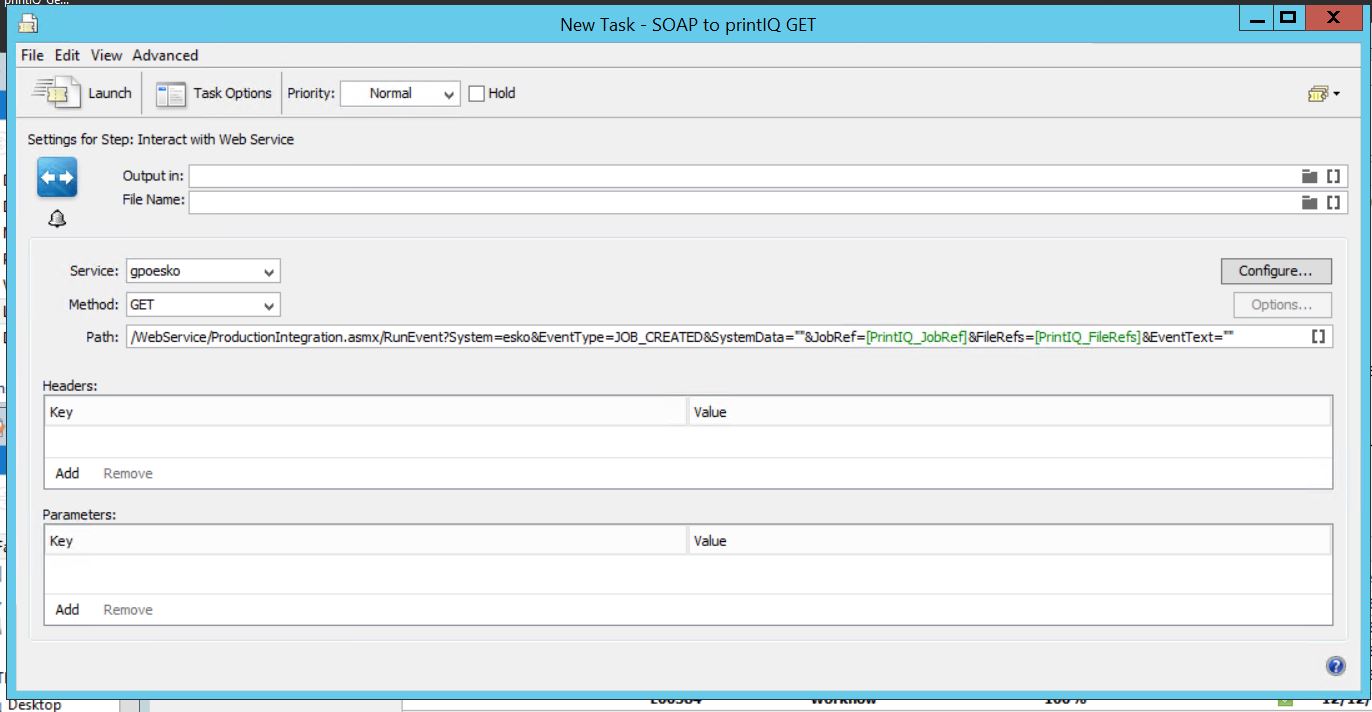This screenshot has height=712, width=1372.
Task: Click window title bar document icon
Action: click(x=28, y=23)
